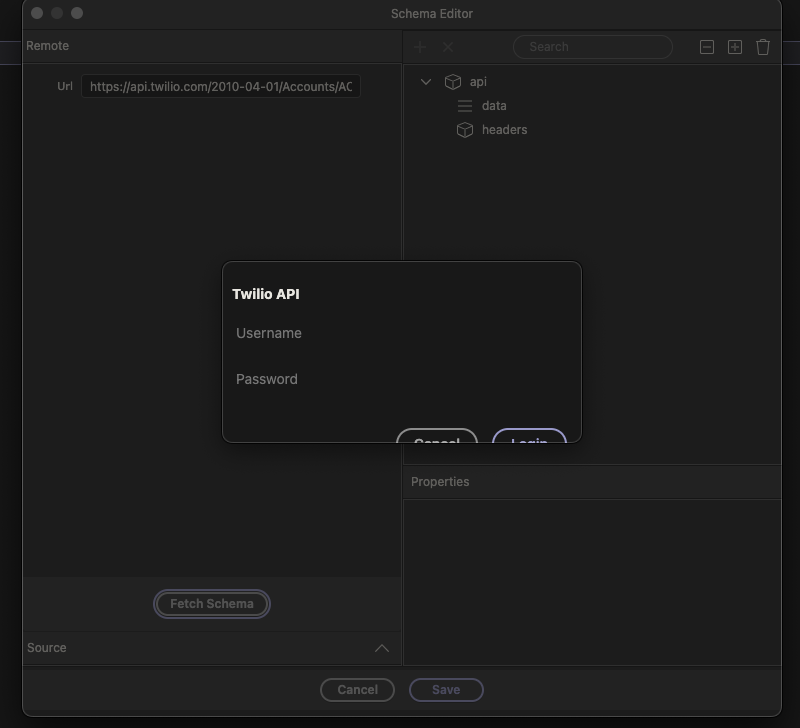Viewport: 800px width, 728px height.
Task: Cancel the Twilio API login dialog
Action: 437,437
